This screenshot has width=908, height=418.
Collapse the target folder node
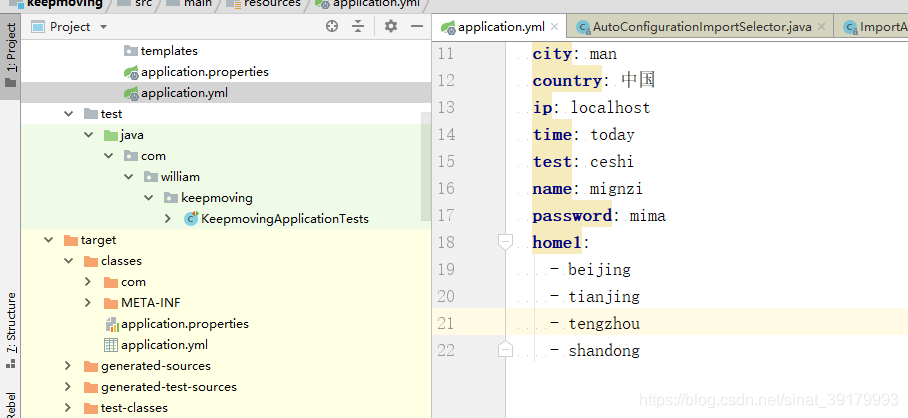tap(49, 240)
